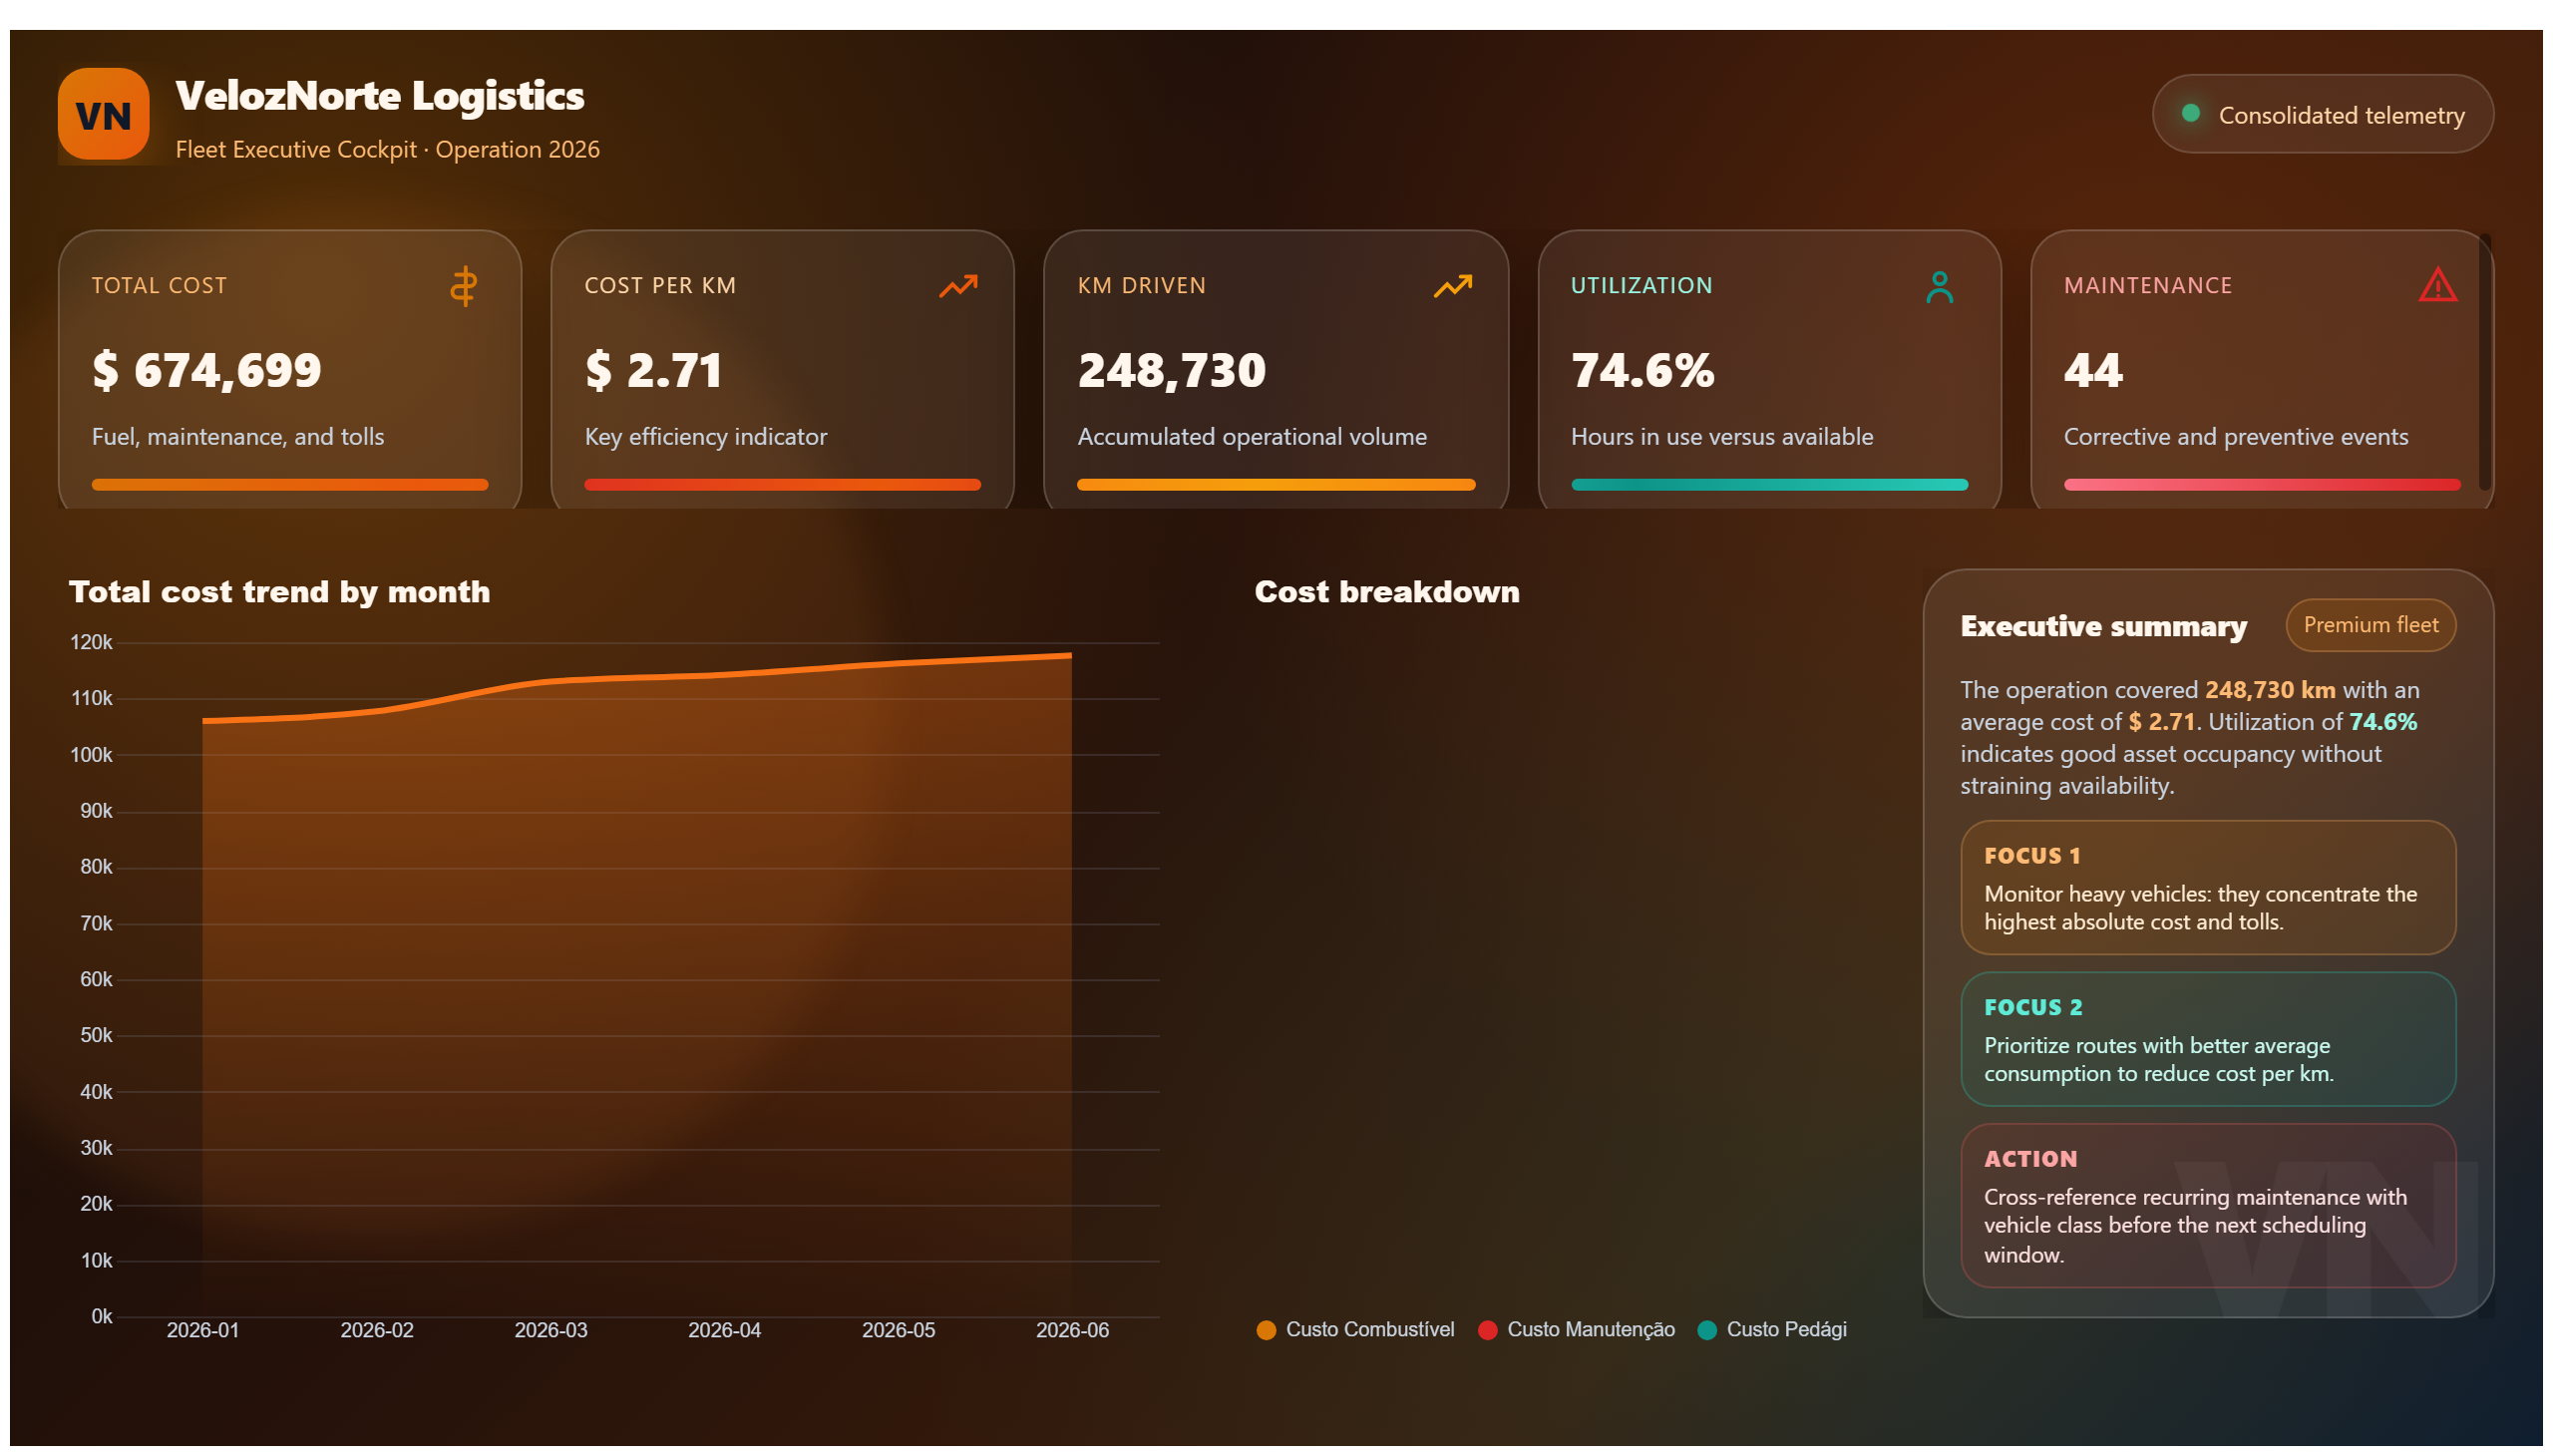Toggle the Custo Pedági legend item
Viewport: 2553px width, 1456px height.
tap(1771, 1329)
